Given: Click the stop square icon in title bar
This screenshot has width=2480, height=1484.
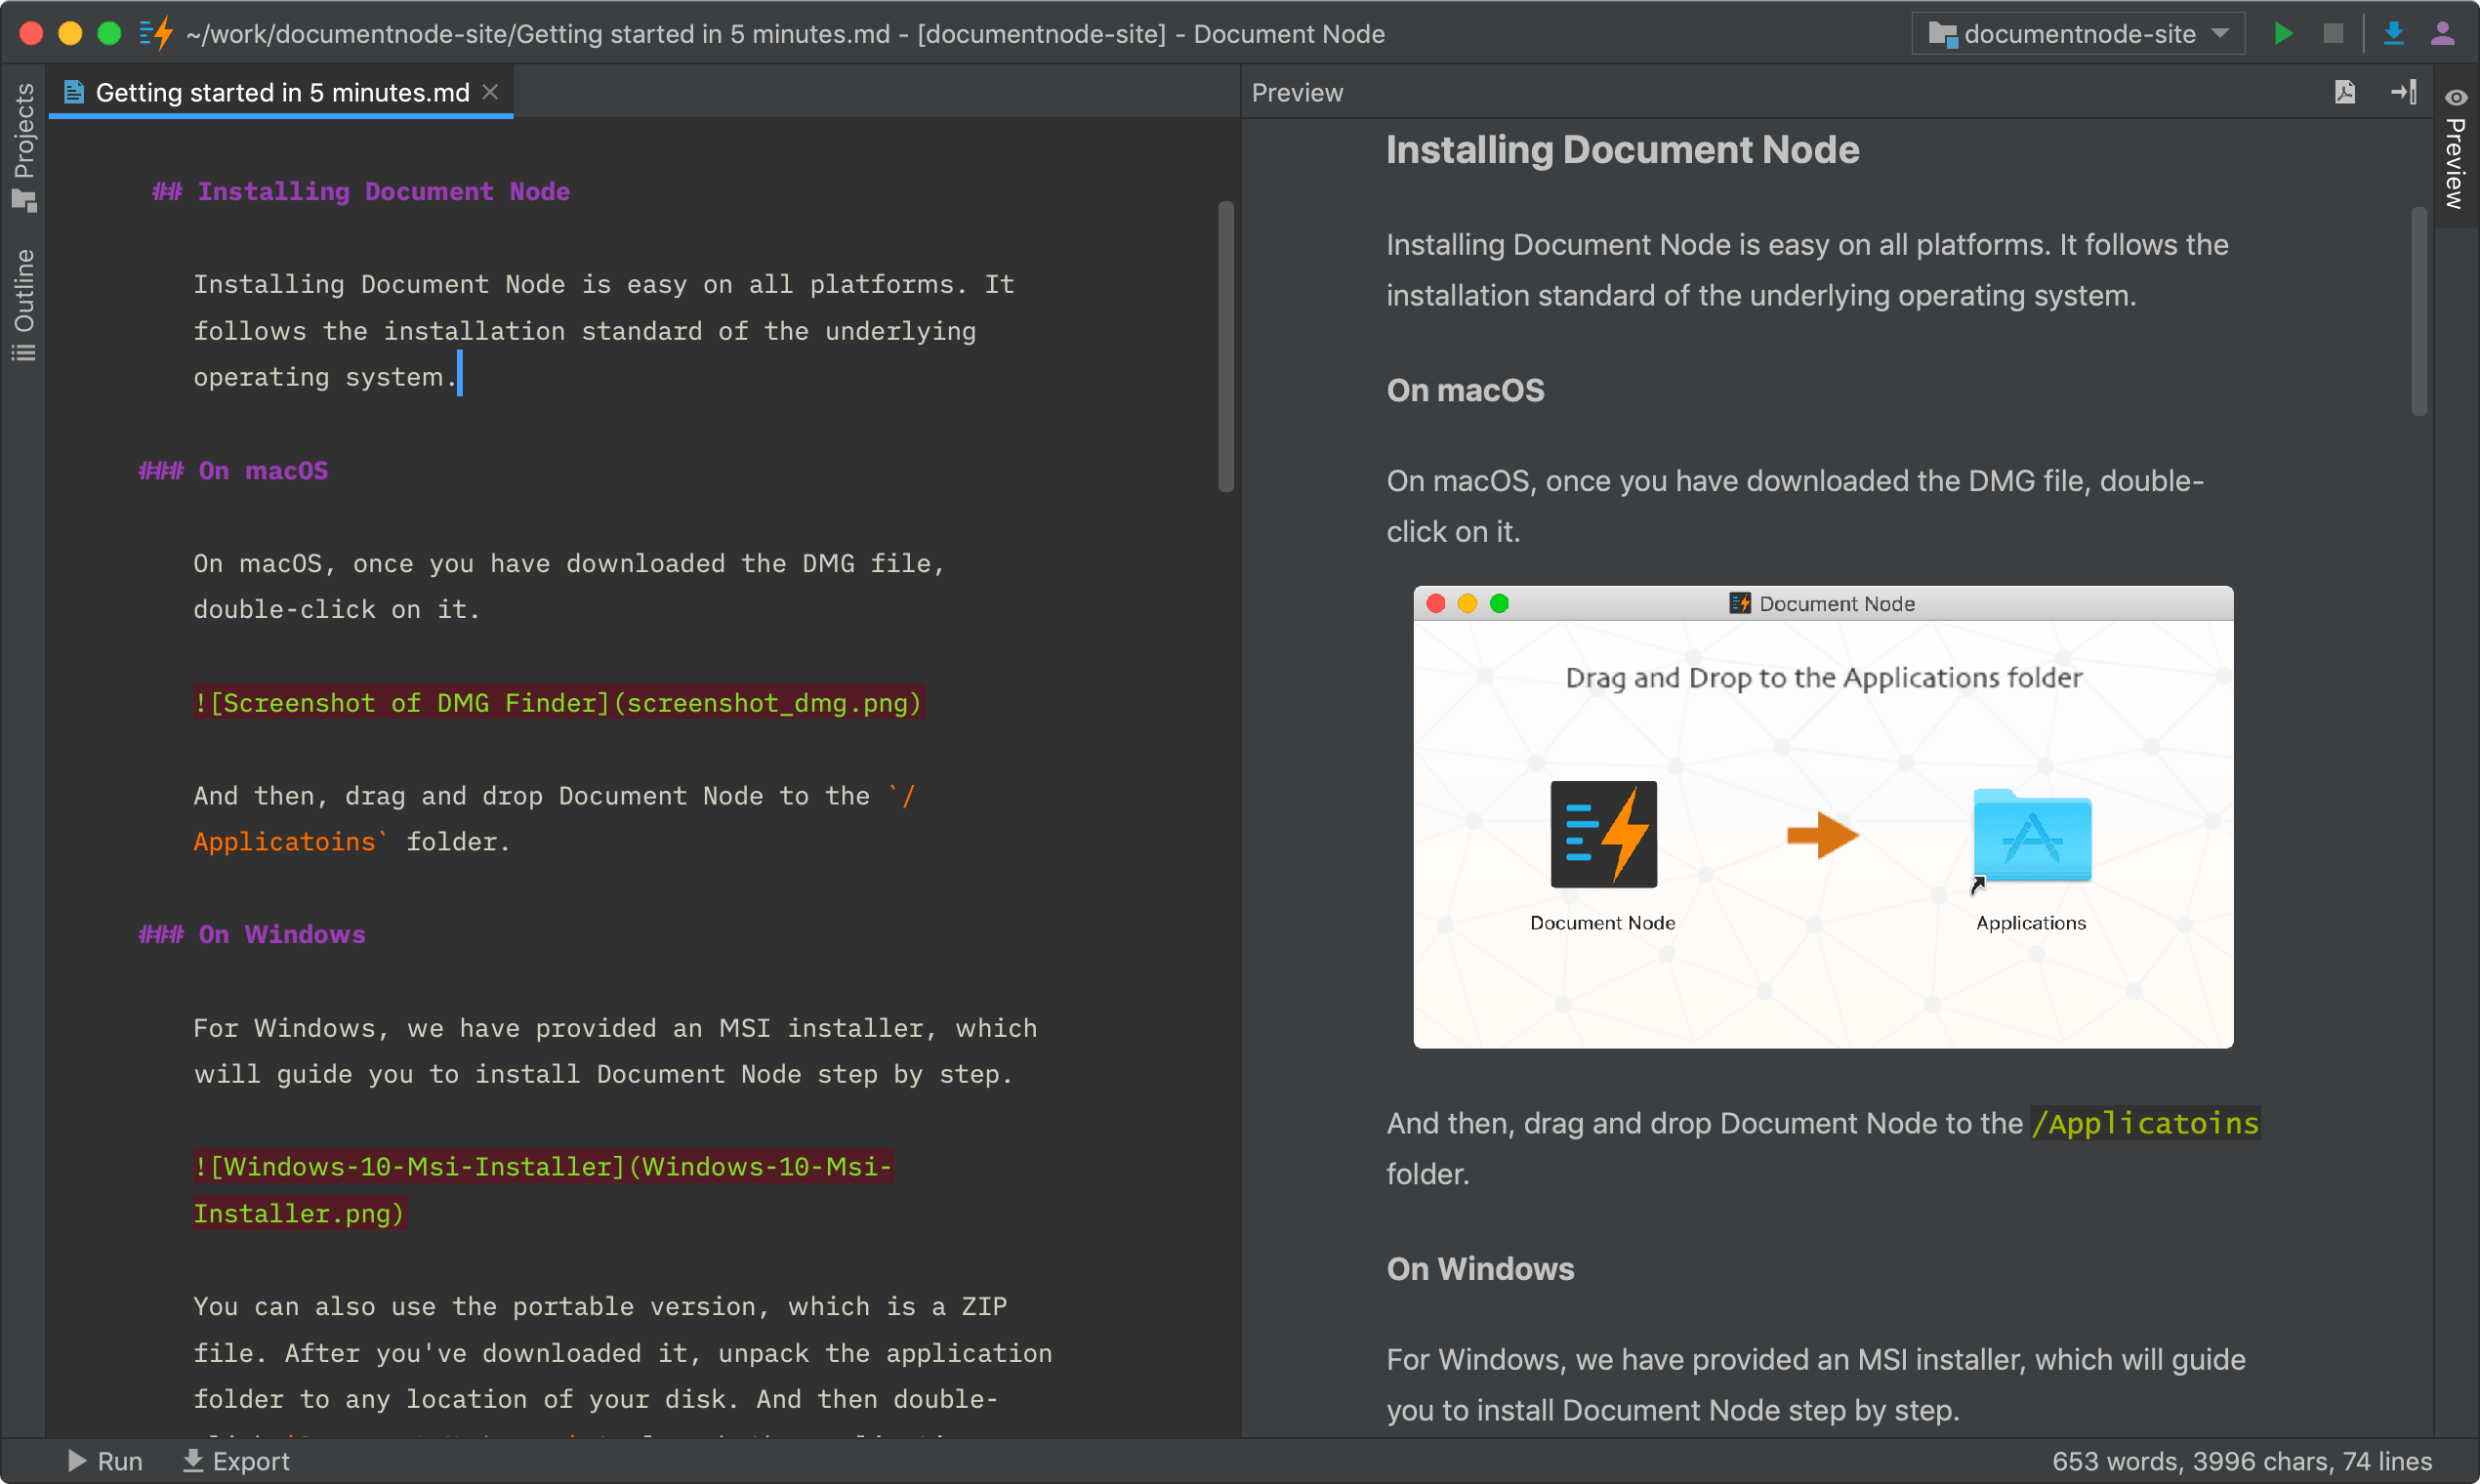Looking at the screenshot, I should point(2333,33).
